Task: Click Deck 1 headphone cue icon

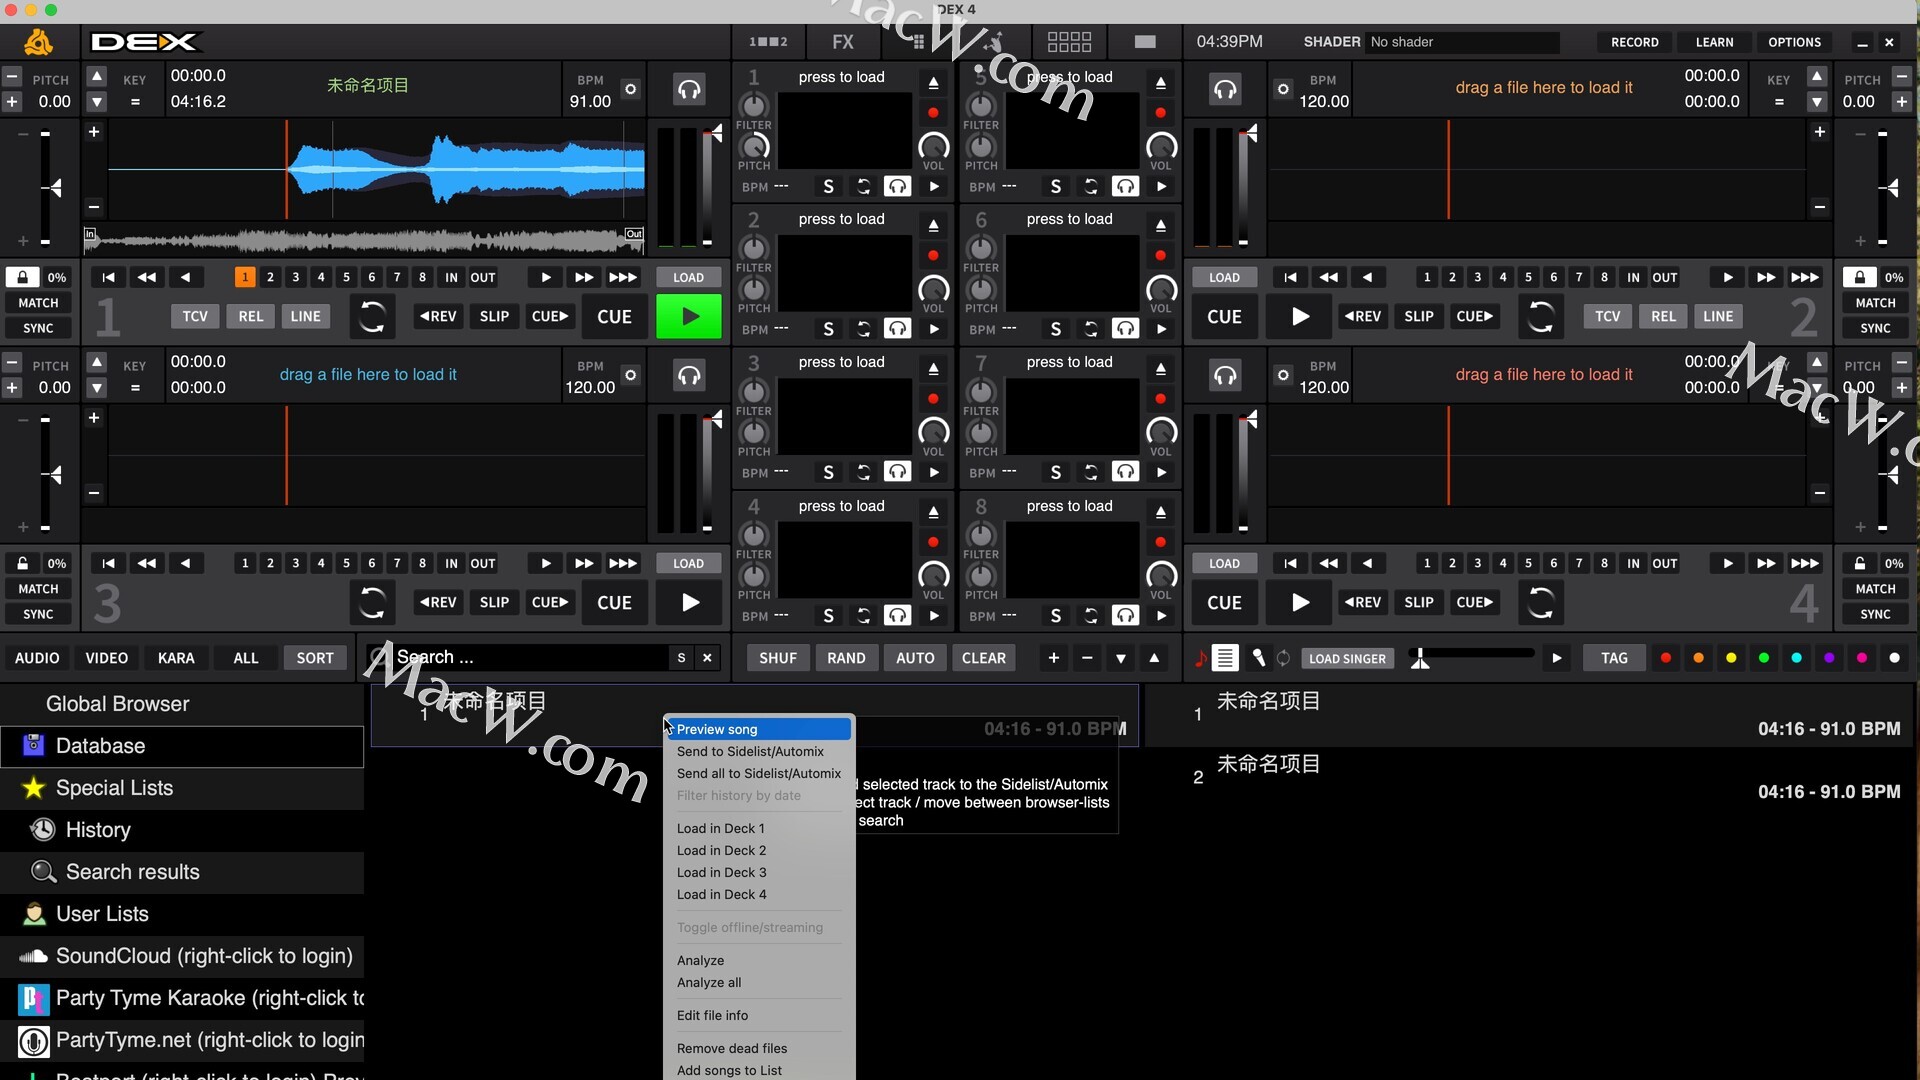Action: point(689,89)
